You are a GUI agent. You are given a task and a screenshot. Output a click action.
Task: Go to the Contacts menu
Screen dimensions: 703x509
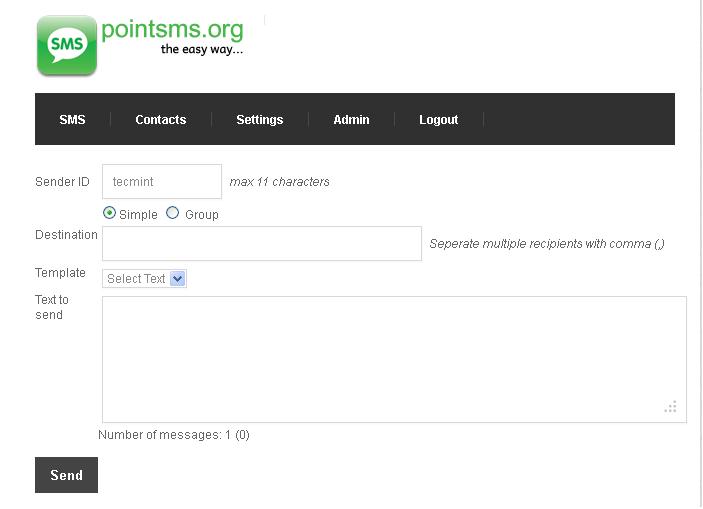tap(161, 120)
